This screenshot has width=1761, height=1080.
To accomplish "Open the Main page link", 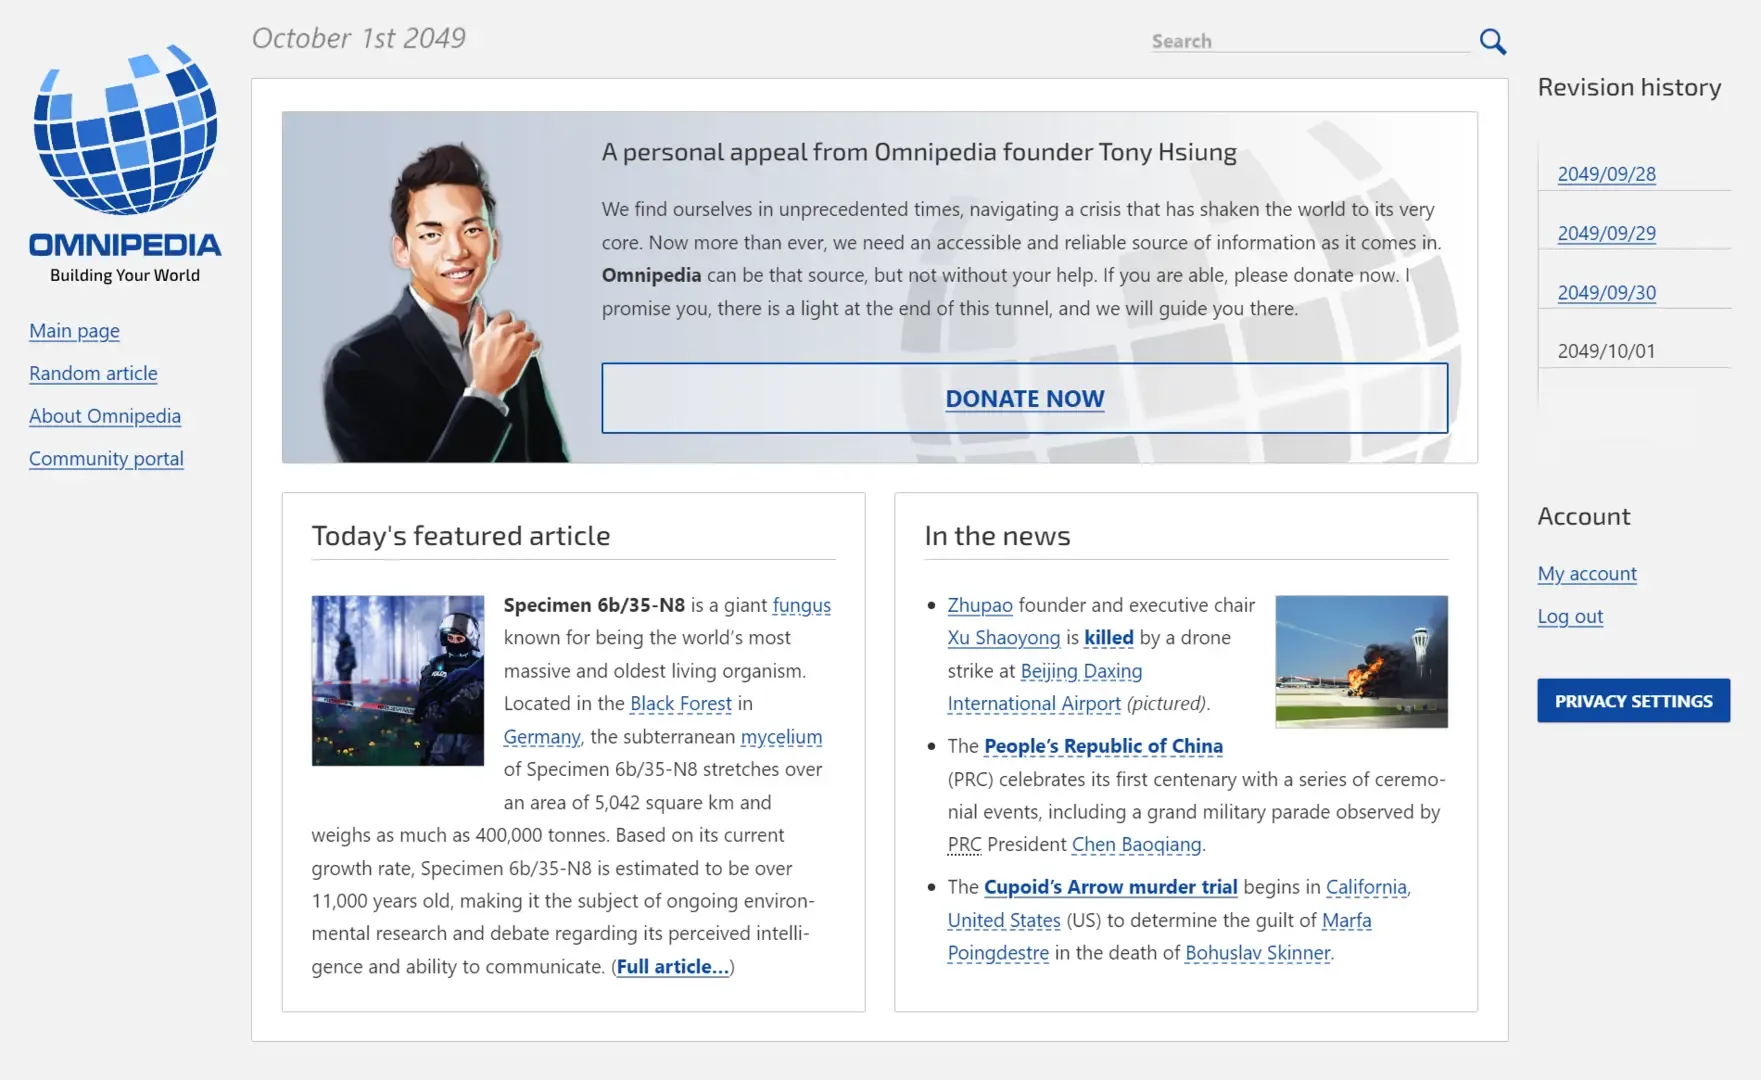I will [x=74, y=331].
